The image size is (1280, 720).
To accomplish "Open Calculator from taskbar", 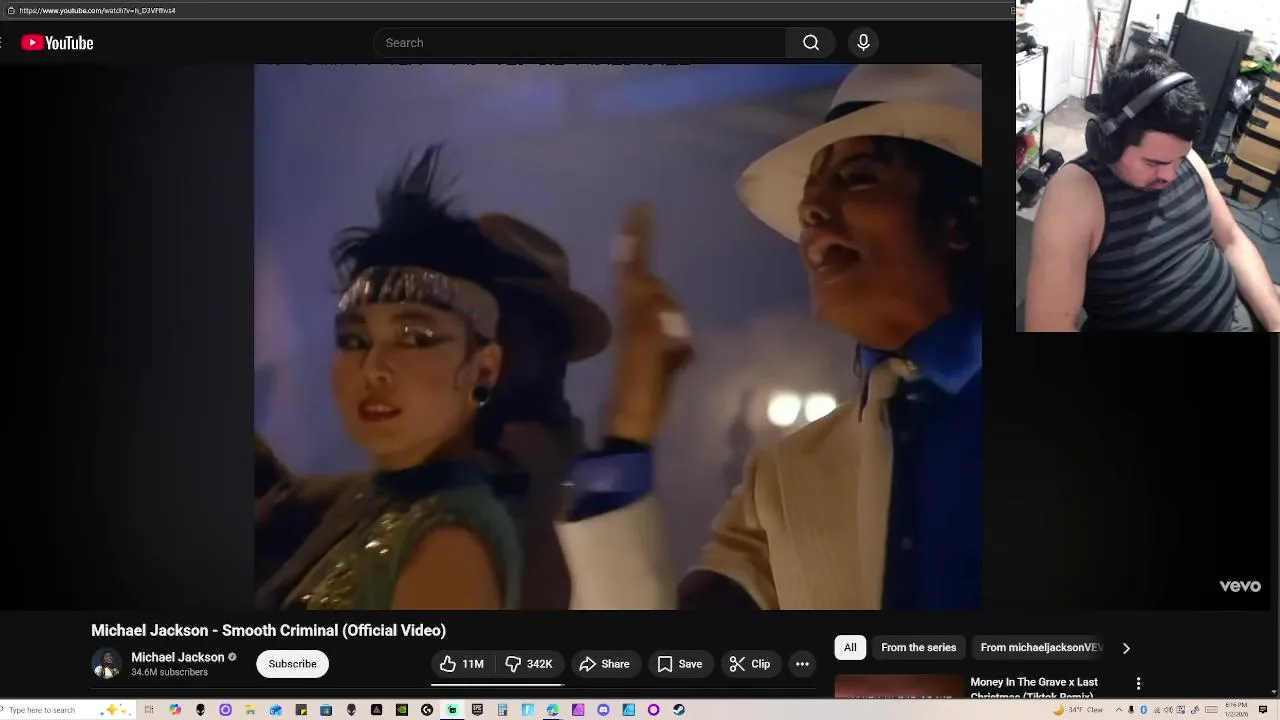I will (503, 710).
